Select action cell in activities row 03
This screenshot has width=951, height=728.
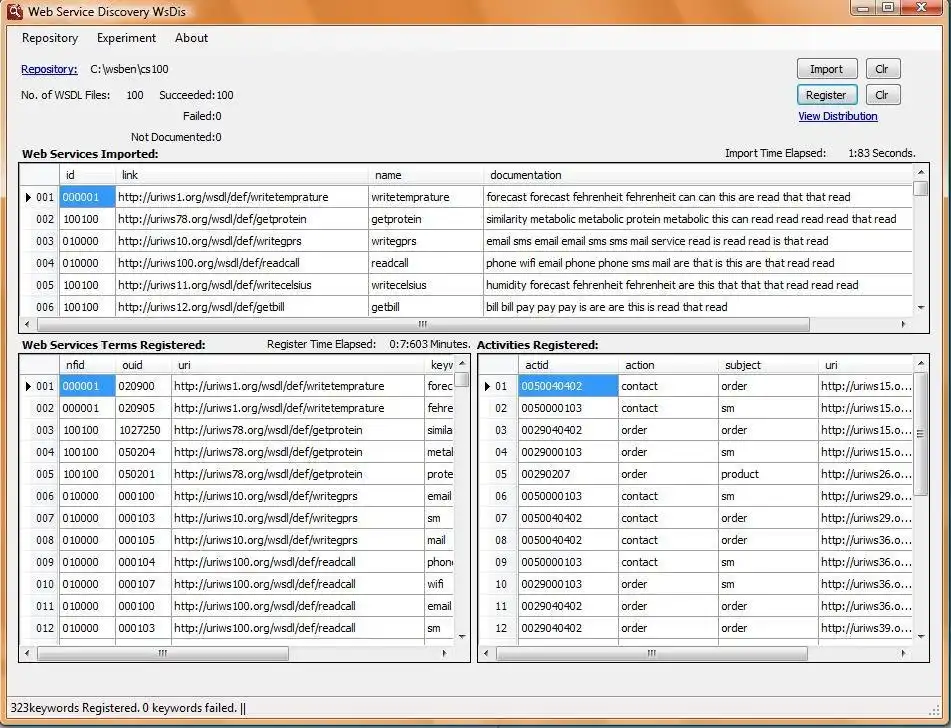click(x=668, y=430)
